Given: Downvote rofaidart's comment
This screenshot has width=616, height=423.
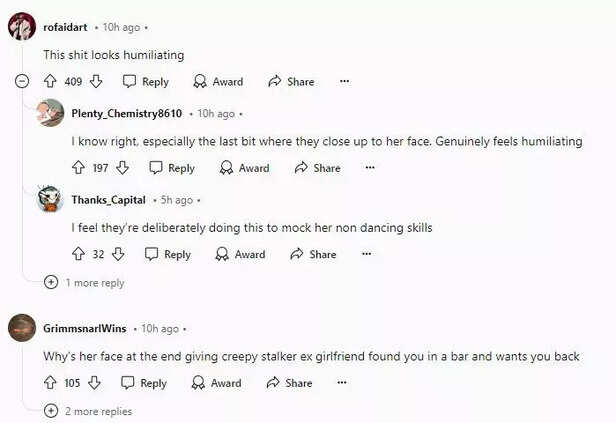Looking at the screenshot, I should pos(97,81).
